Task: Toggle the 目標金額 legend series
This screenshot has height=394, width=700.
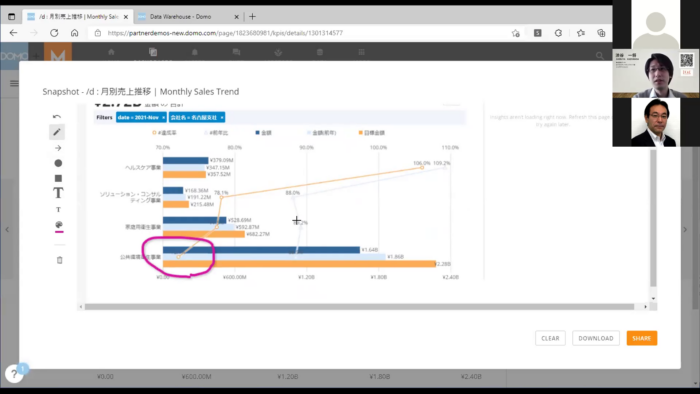Action: coord(371,133)
